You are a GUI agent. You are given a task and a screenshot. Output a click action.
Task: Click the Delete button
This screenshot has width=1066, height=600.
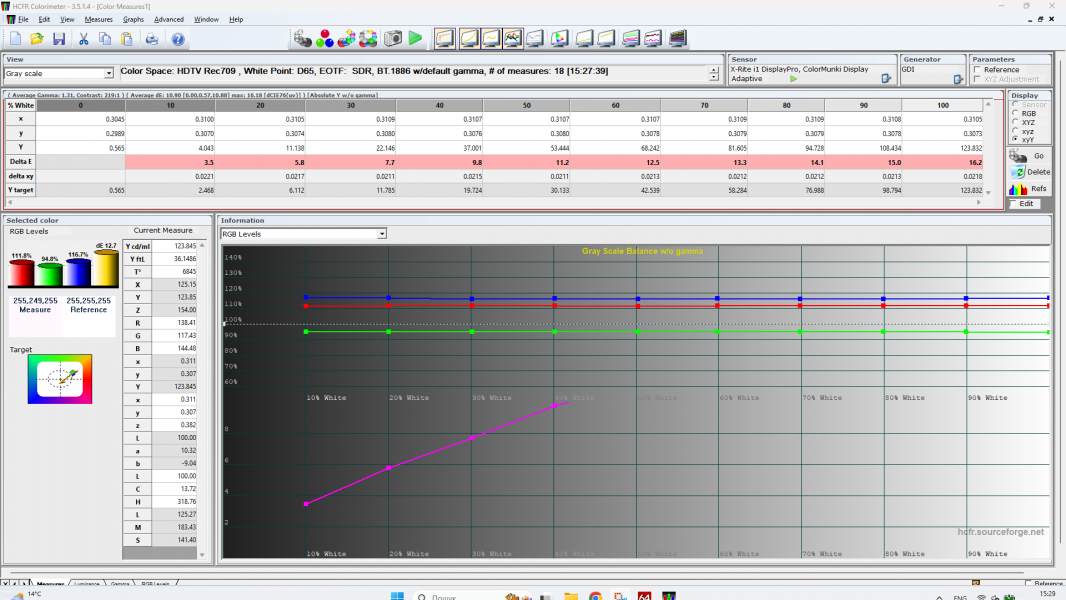click(x=1029, y=172)
